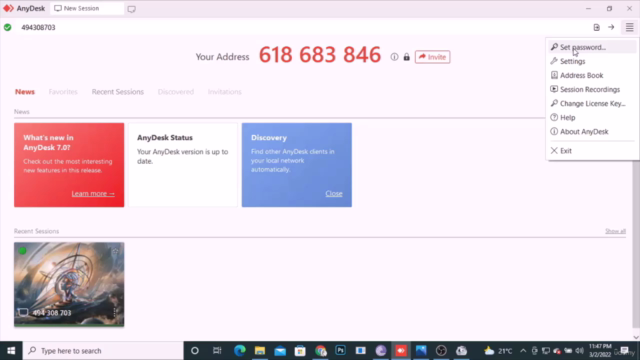Click the connect arrow icon beside address field
The width and height of the screenshot is (640, 360).
tap(611, 27)
